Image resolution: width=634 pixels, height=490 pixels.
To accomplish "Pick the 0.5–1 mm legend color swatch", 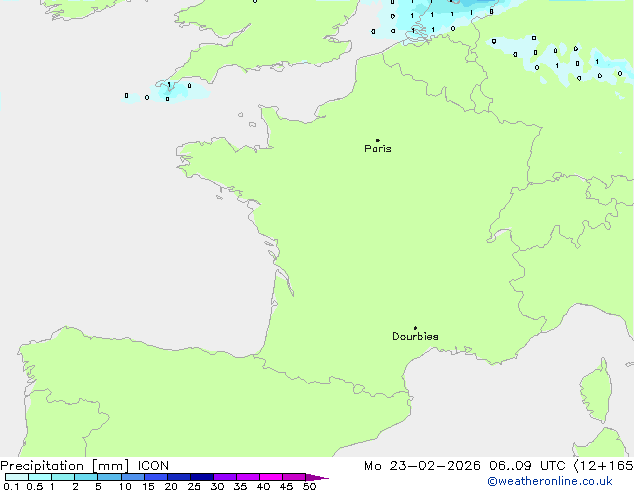I will [40, 477].
